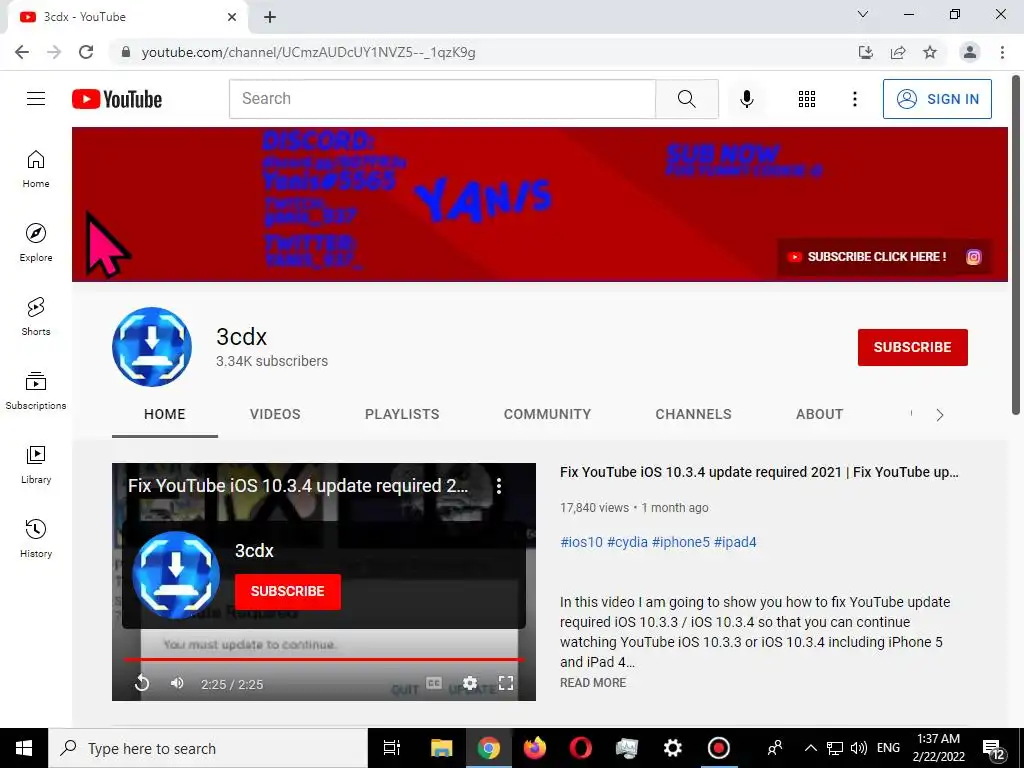Click the video red progress bar
Viewport: 1024px width, 768px height.
tap(324, 660)
